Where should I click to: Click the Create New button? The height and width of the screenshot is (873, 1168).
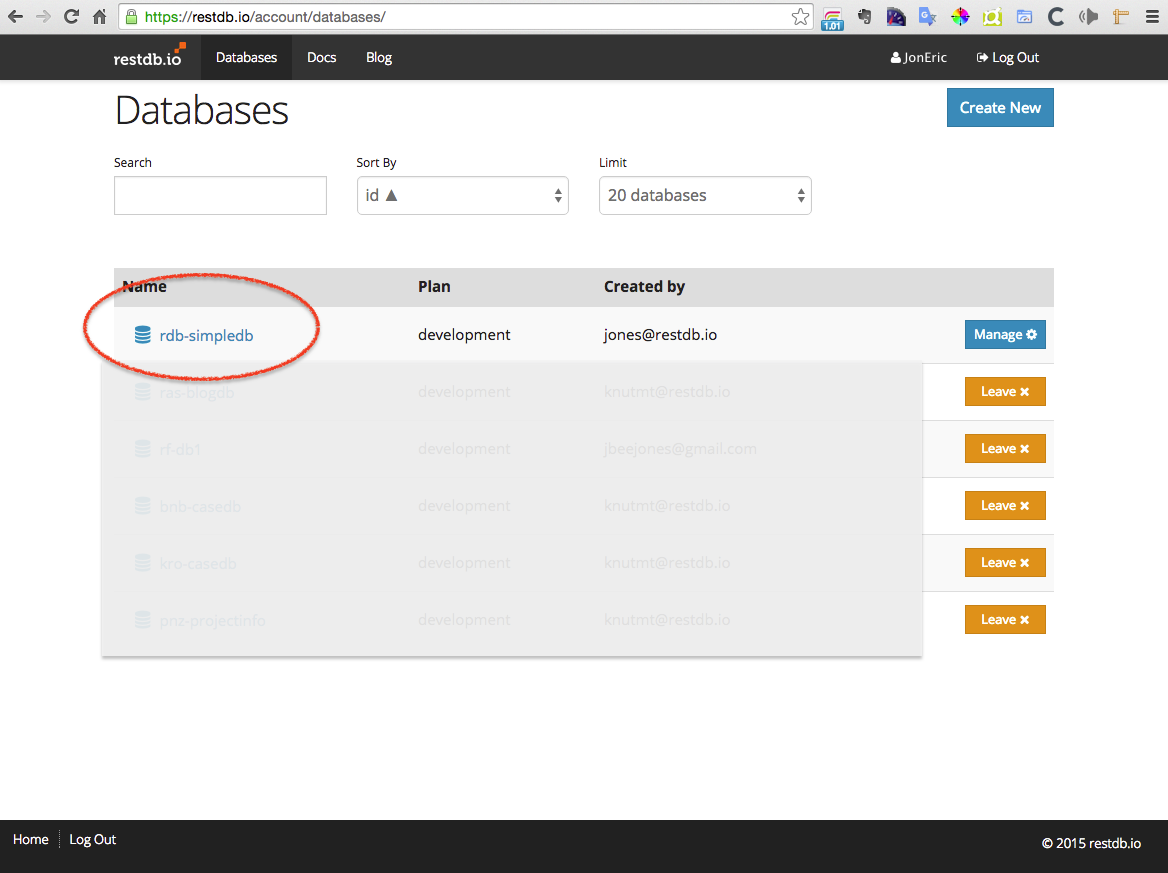click(x=1000, y=107)
